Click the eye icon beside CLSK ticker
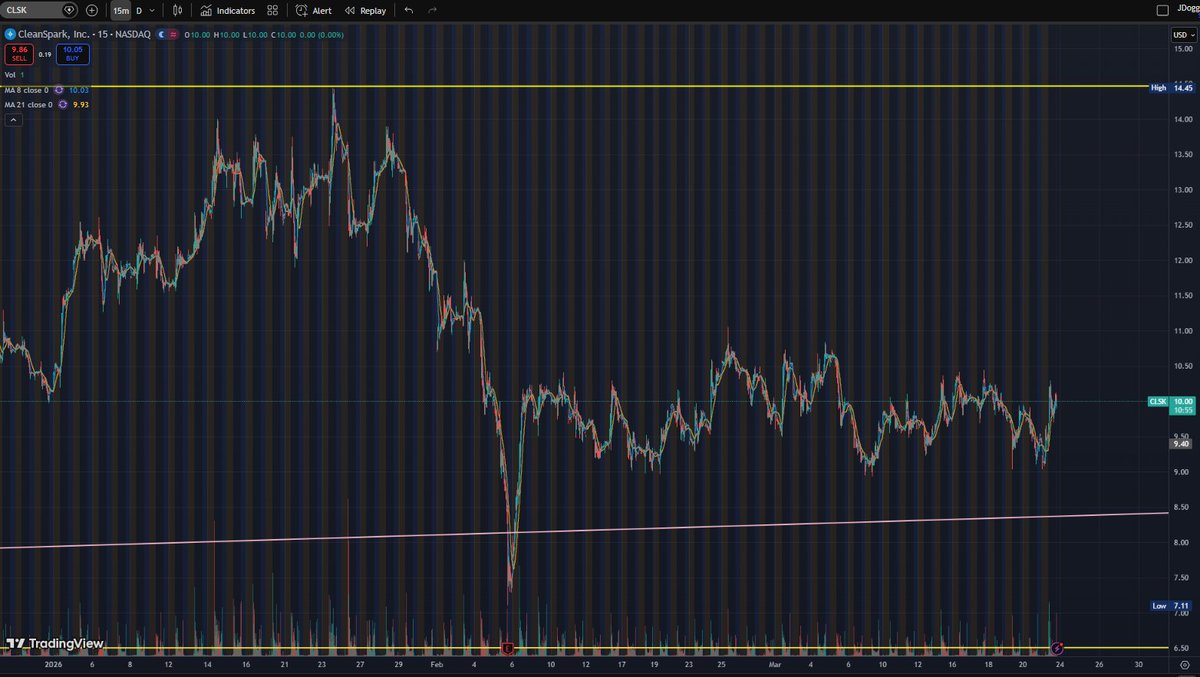The height and width of the screenshot is (677, 1200). pos(69,10)
